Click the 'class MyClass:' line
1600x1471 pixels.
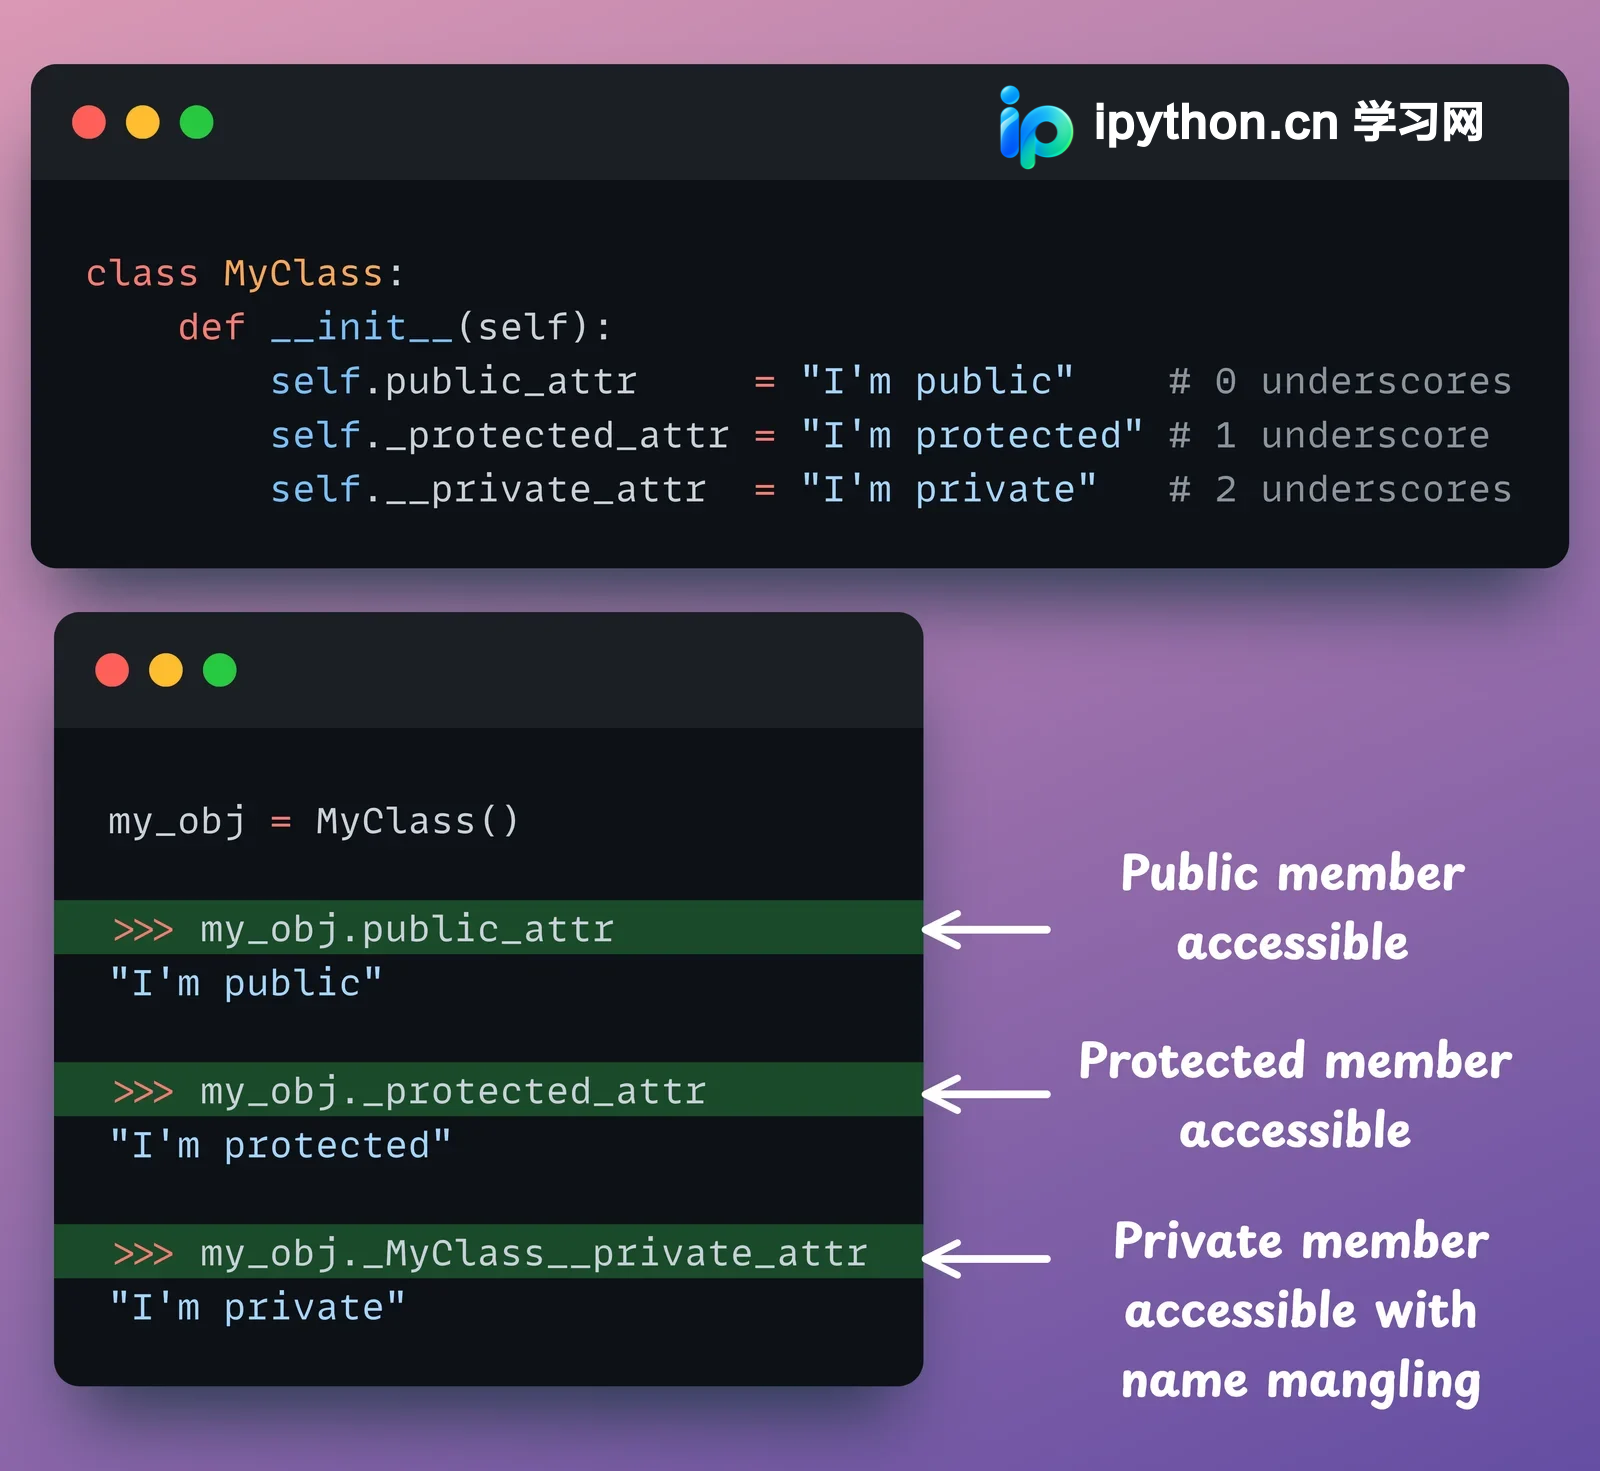click(x=245, y=273)
